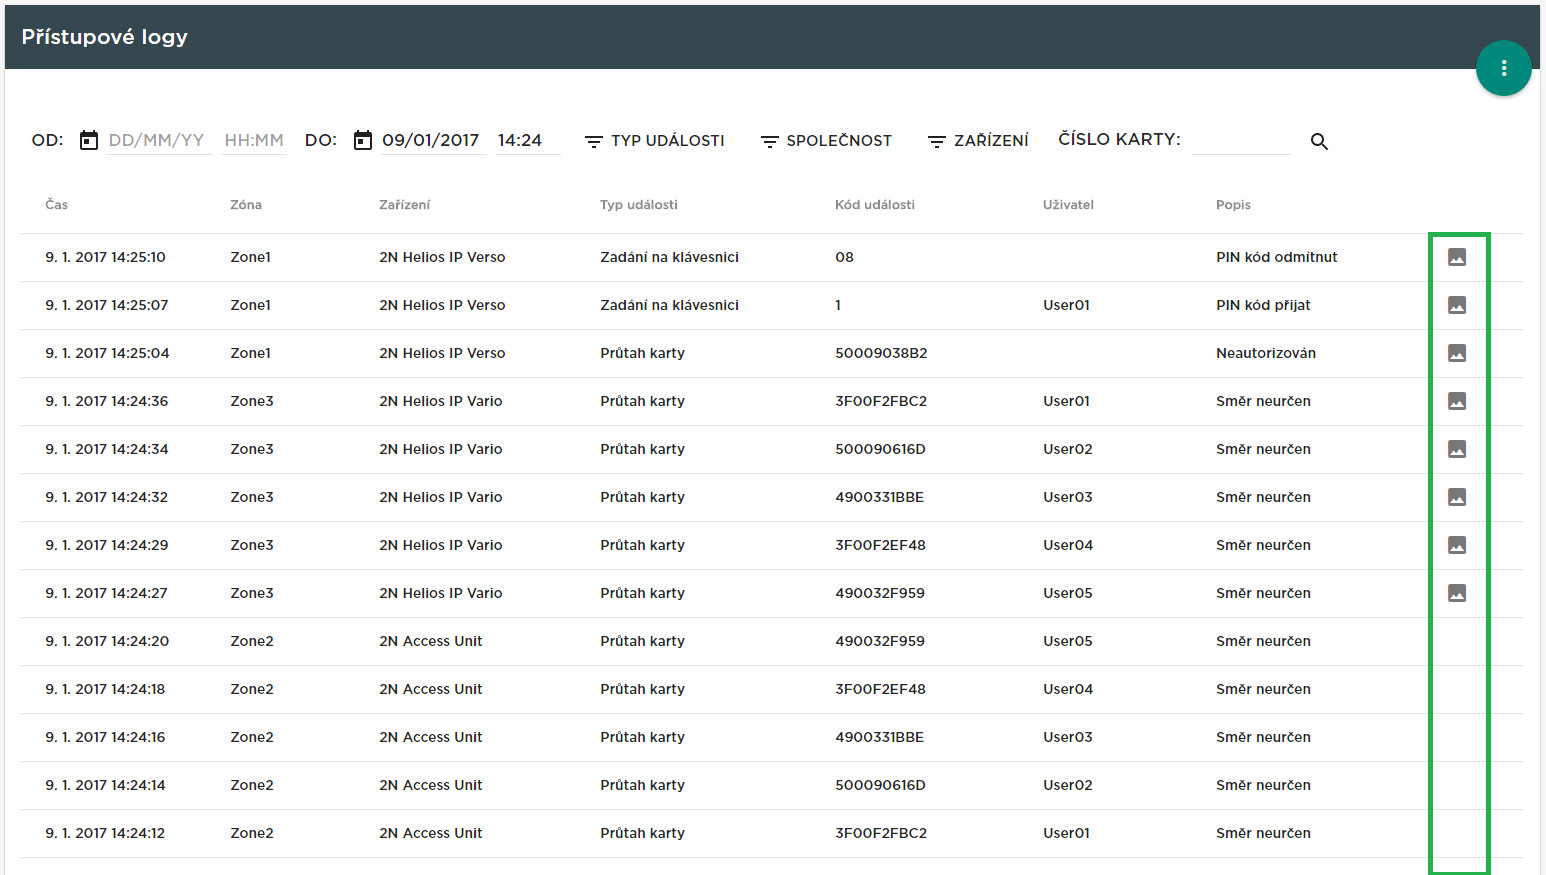The height and width of the screenshot is (875, 1546).
Task: View snapshot image for 14:24:34 row
Action: tap(1457, 449)
